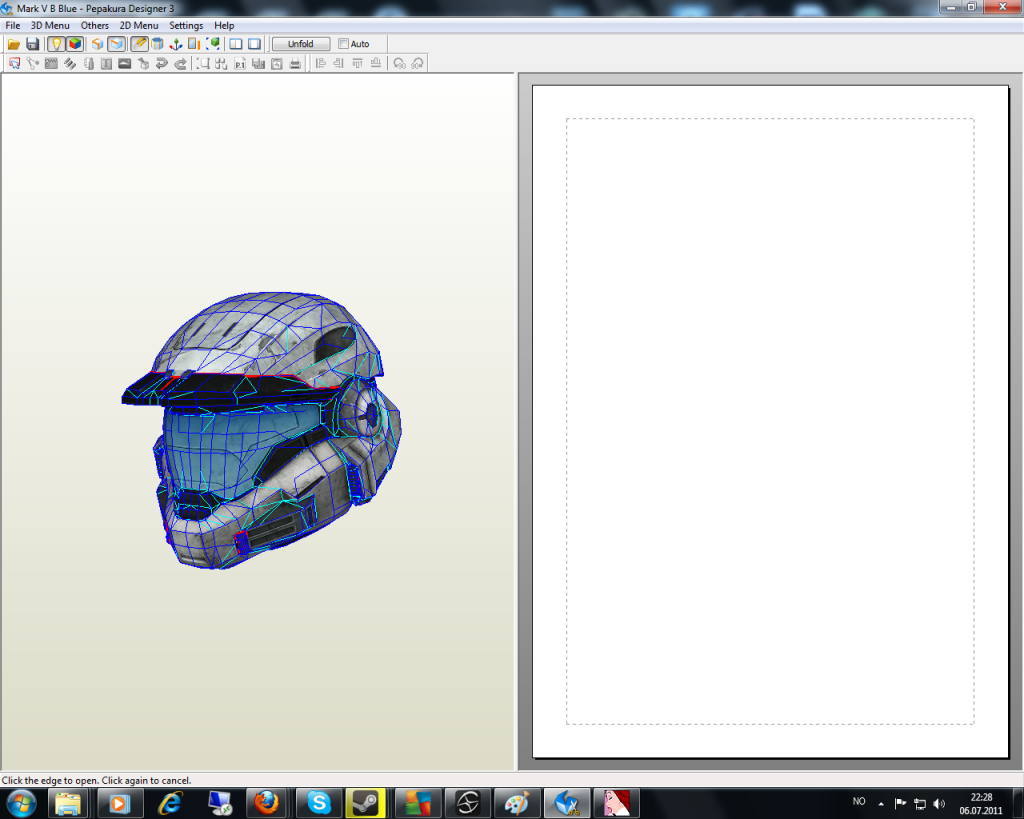Viewport: 1024px width, 819px height.
Task: Click the rotate 90 clockwise icon
Action: (x=417, y=63)
